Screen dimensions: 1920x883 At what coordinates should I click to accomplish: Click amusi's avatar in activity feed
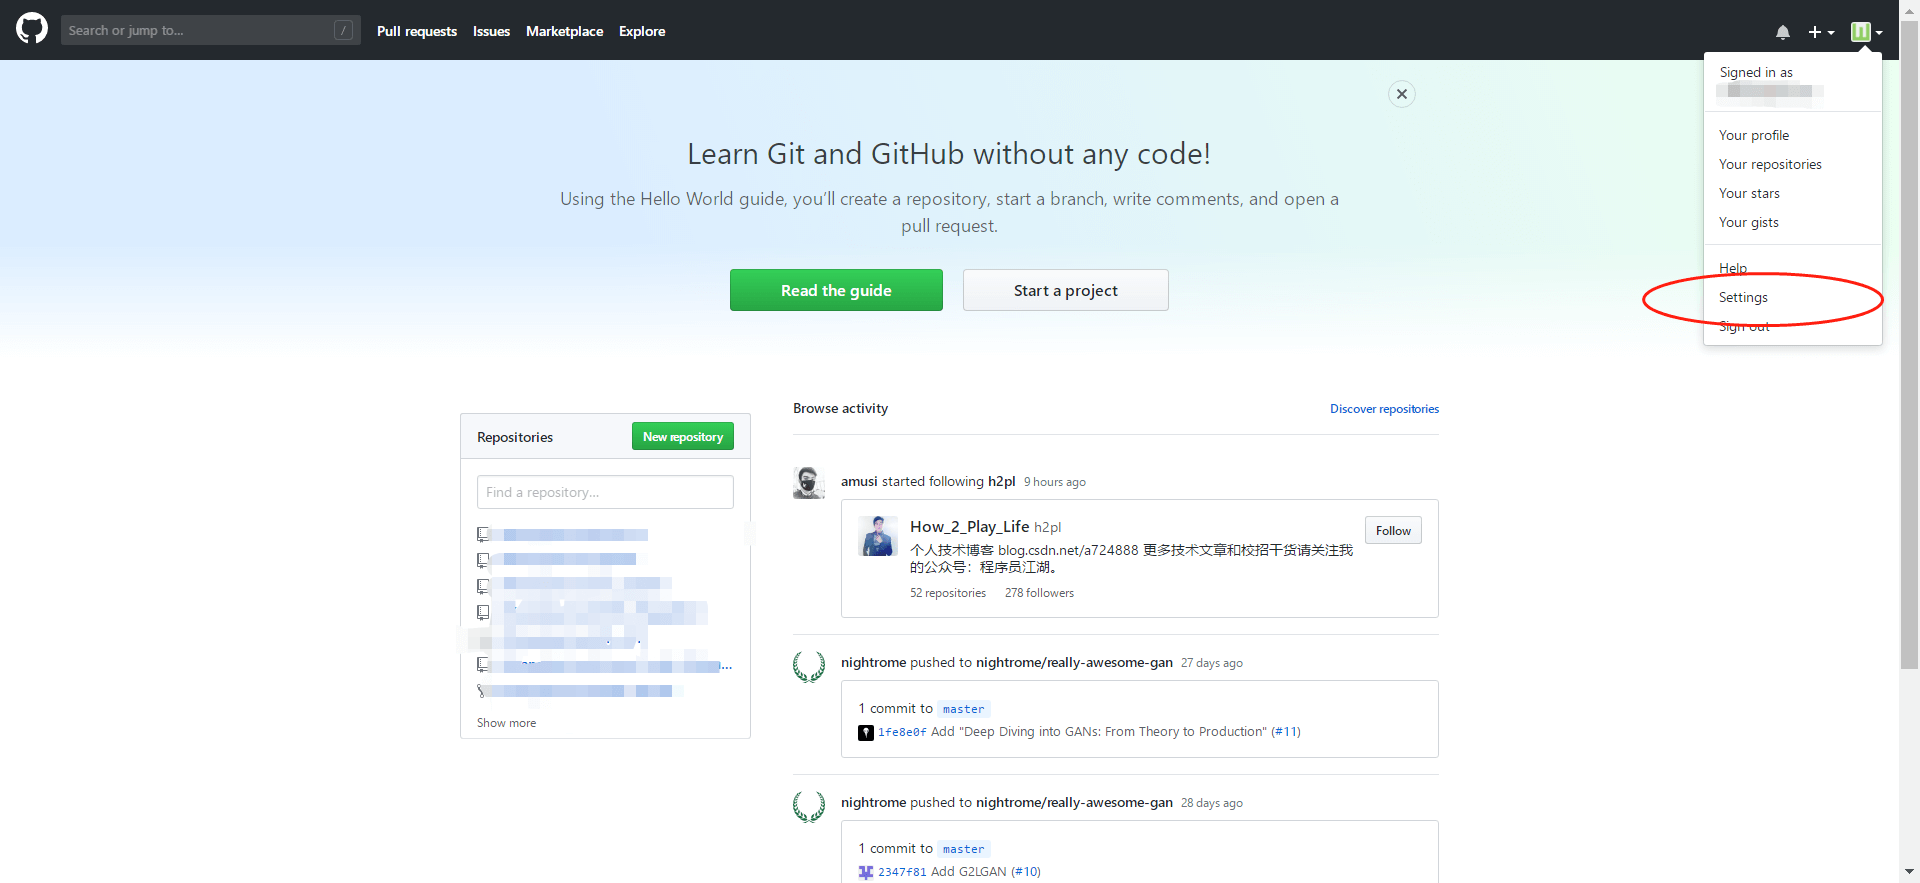809,482
